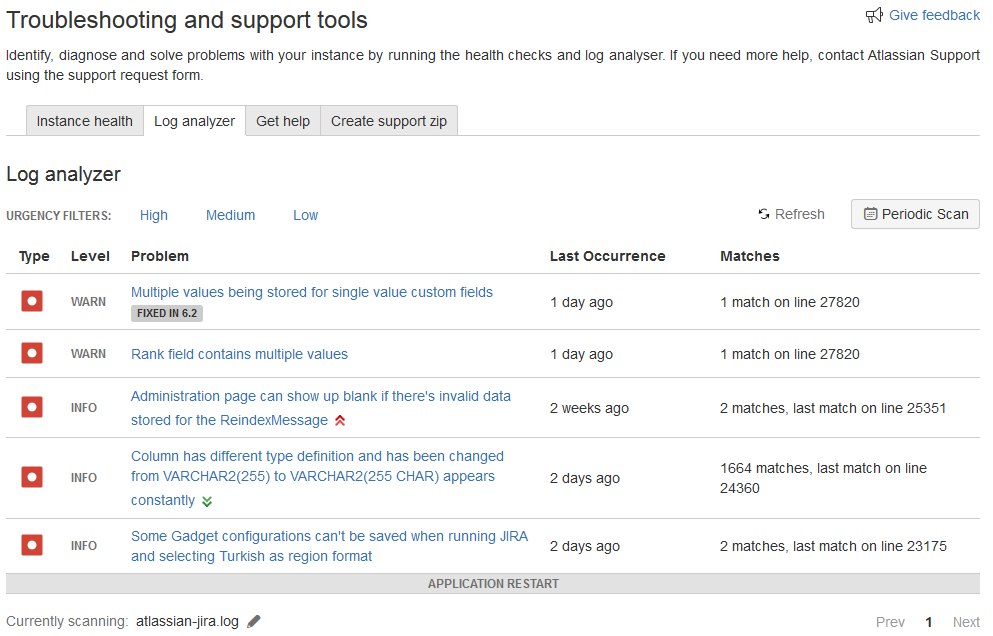Select page 1 in pagination
The width and height of the screenshot is (993, 636).
click(x=929, y=622)
